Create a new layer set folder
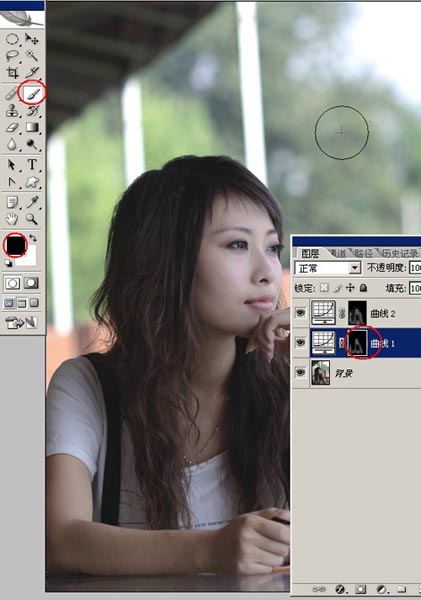 tap(401, 589)
